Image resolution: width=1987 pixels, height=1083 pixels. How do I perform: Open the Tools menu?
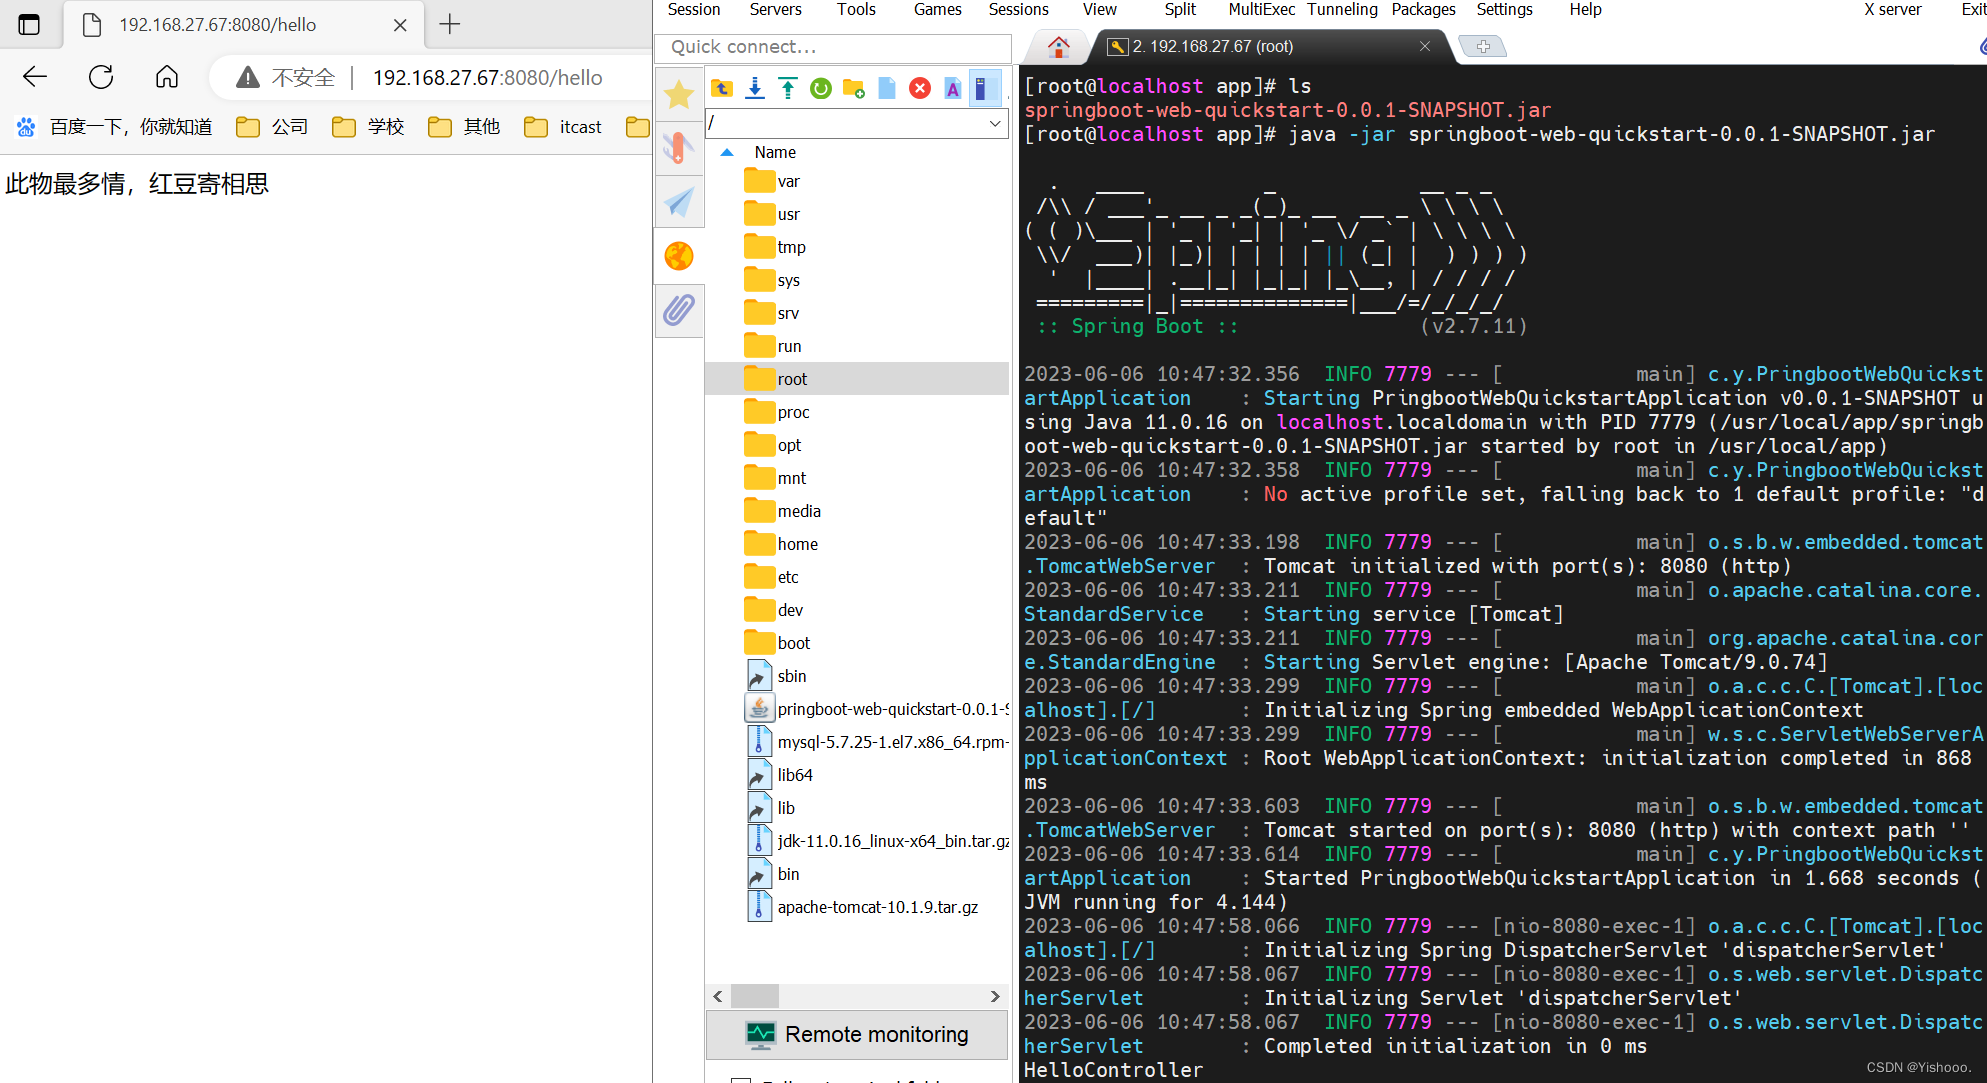(856, 9)
